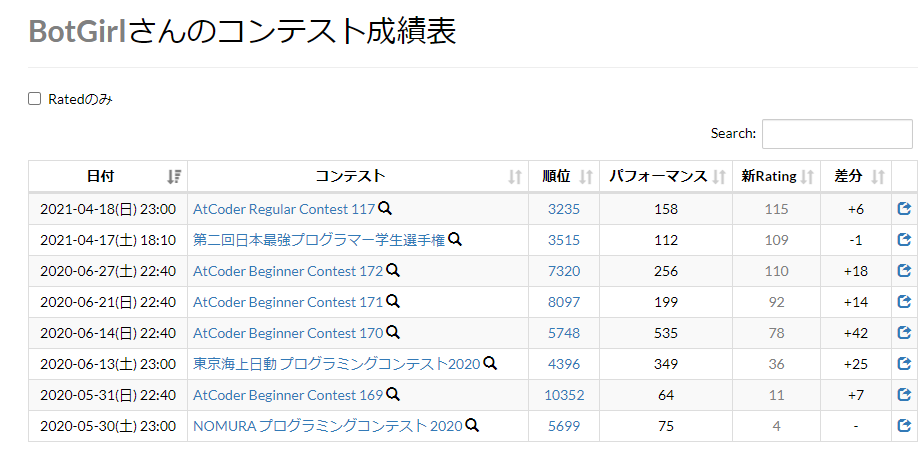Click share icon in the 2020-06-21 row
The image size is (924, 450).
click(x=905, y=302)
